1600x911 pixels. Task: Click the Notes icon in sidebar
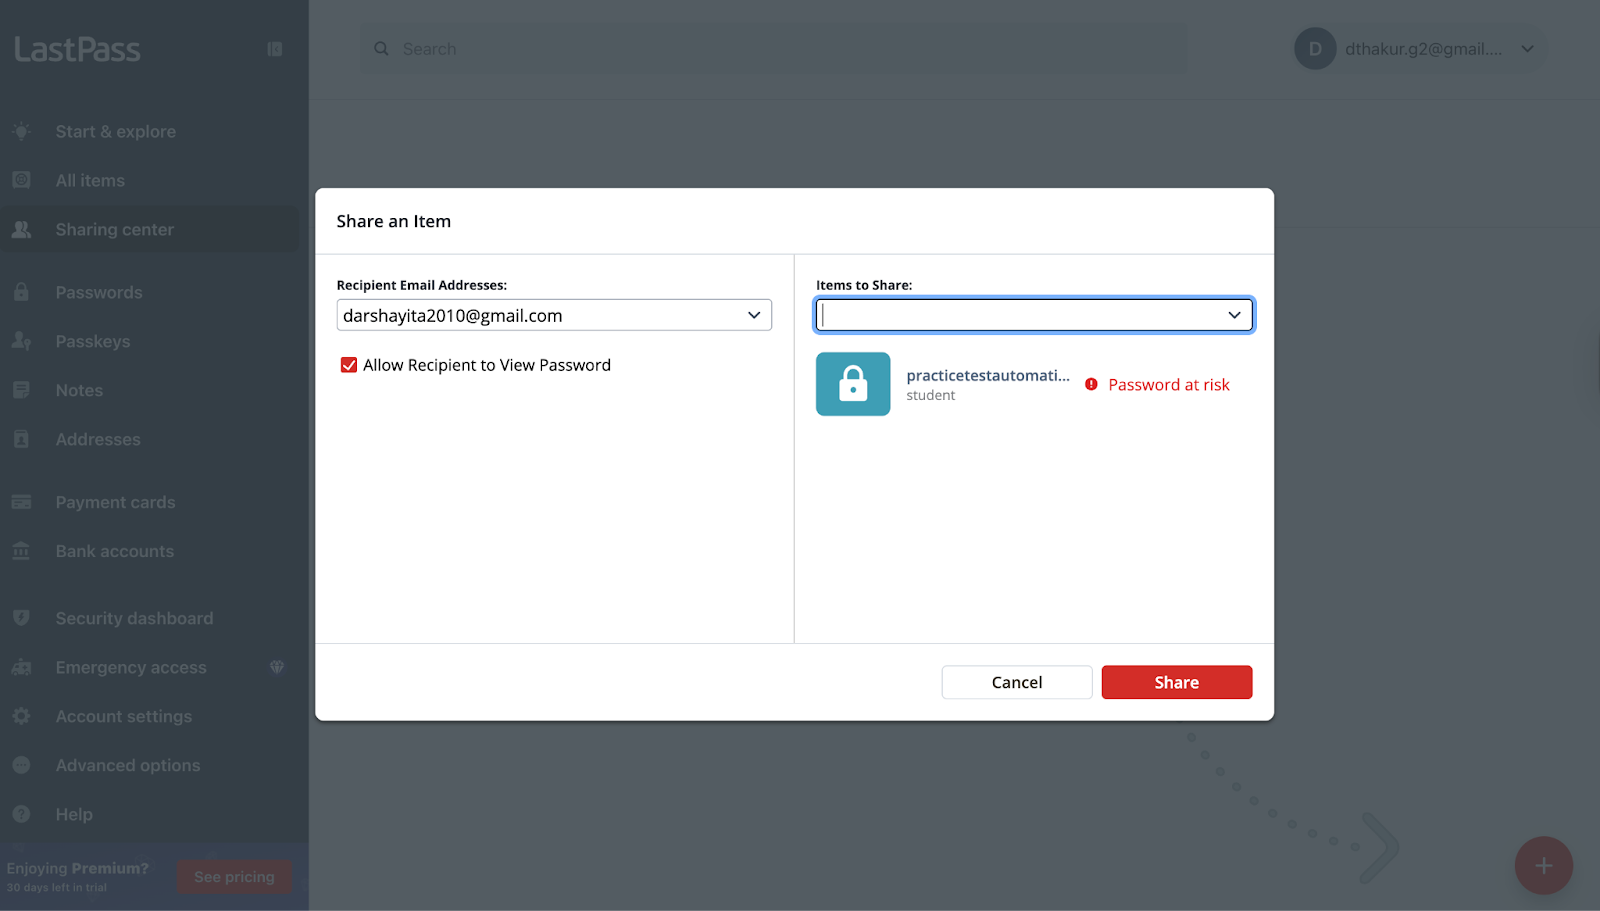(21, 390)
